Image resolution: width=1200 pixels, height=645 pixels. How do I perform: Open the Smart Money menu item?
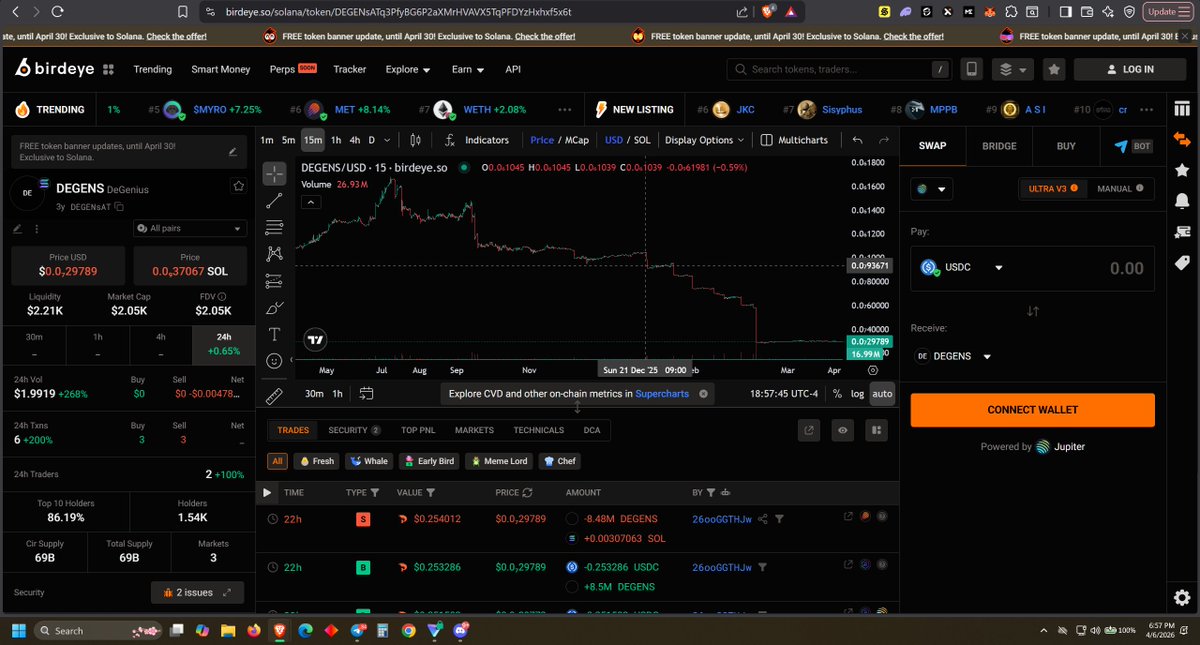(221, 70)
